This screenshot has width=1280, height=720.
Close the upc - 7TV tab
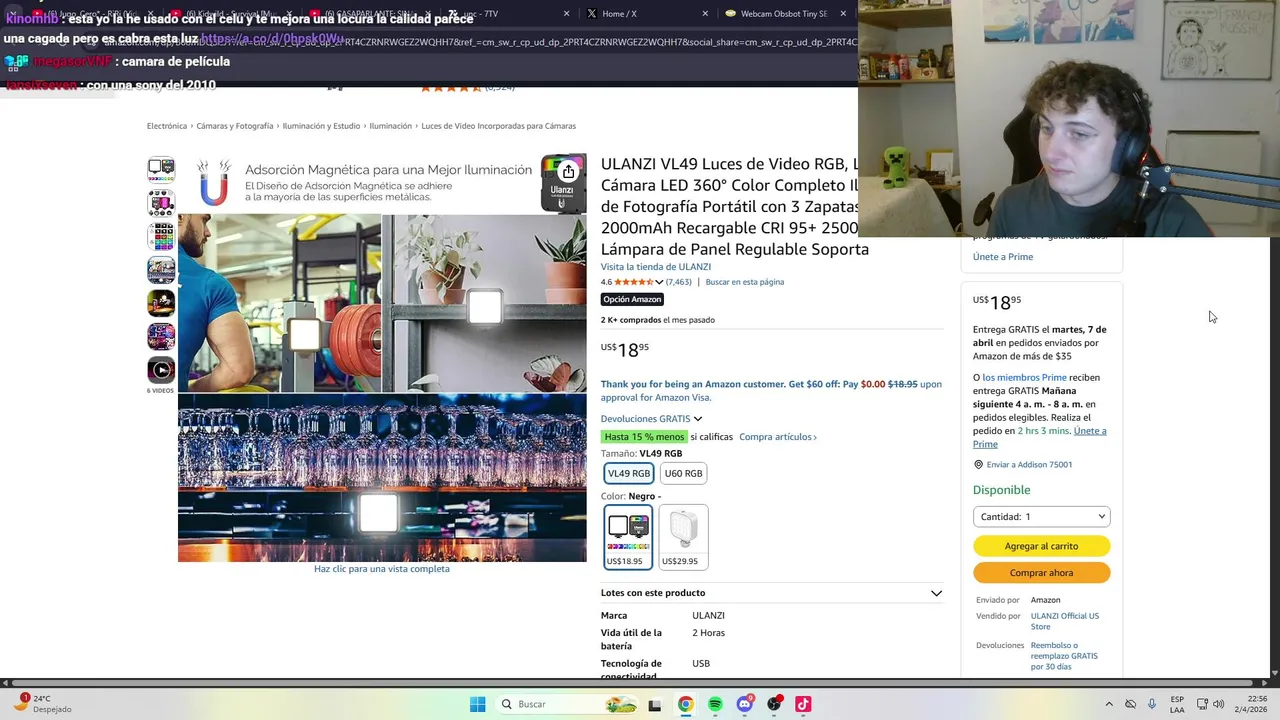point(566,14)
